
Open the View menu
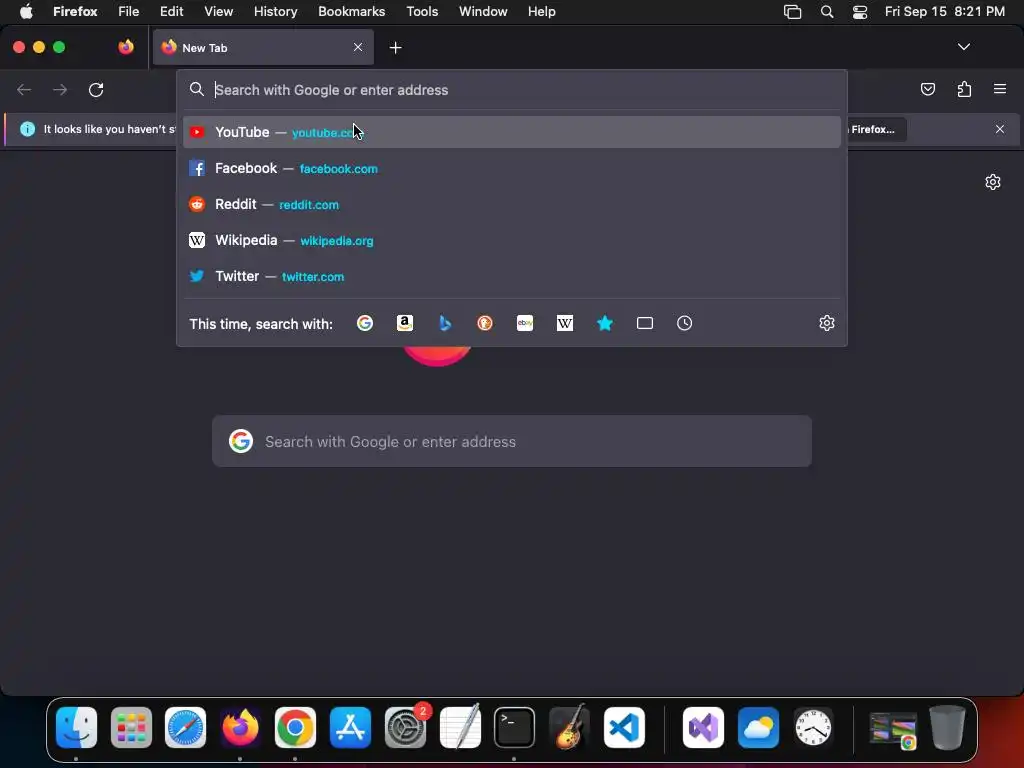tap(218, 11)
